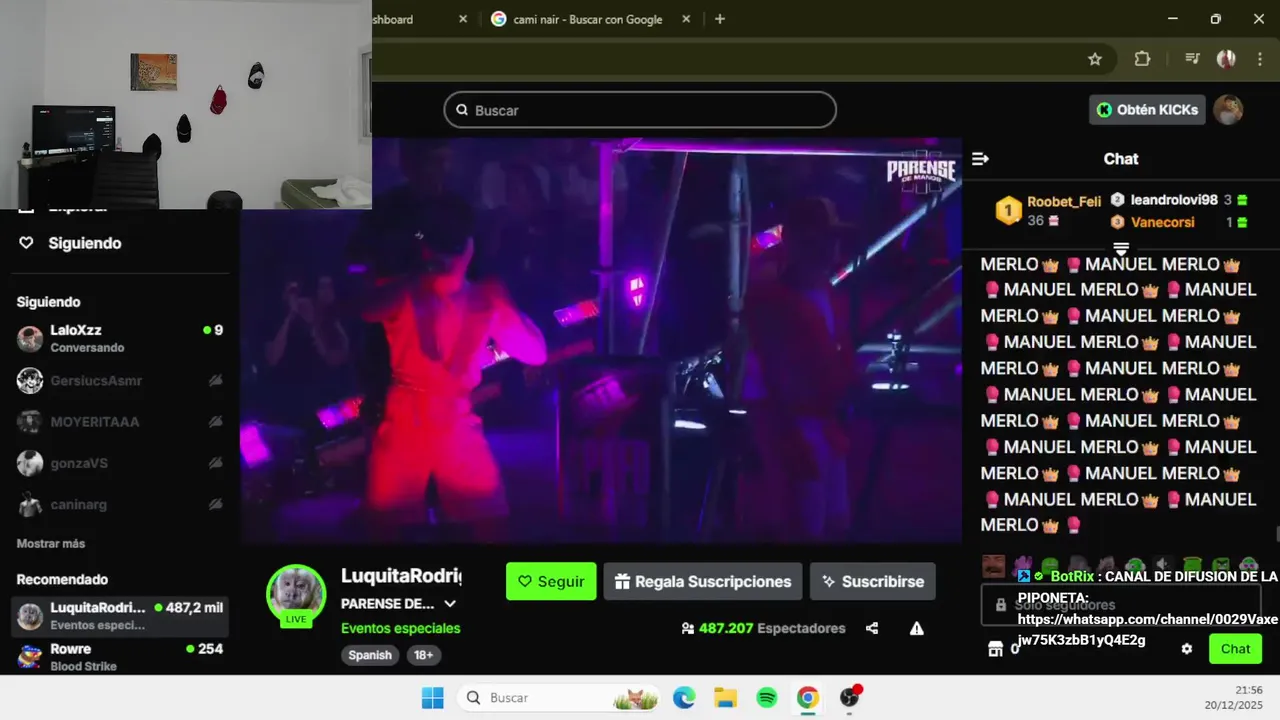This screenshot has width=1280, height=720.
Task: Expand list with Mostrar más
Action: point(51,543)
